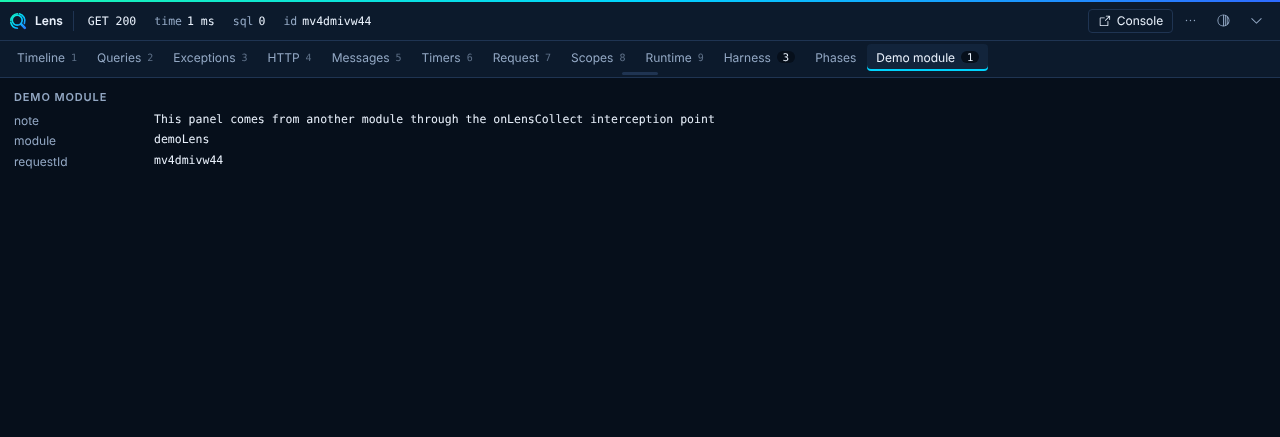Viewport: 1280px width, 437px height.
Task: Open the Queries tab
Action: (125, 58)
